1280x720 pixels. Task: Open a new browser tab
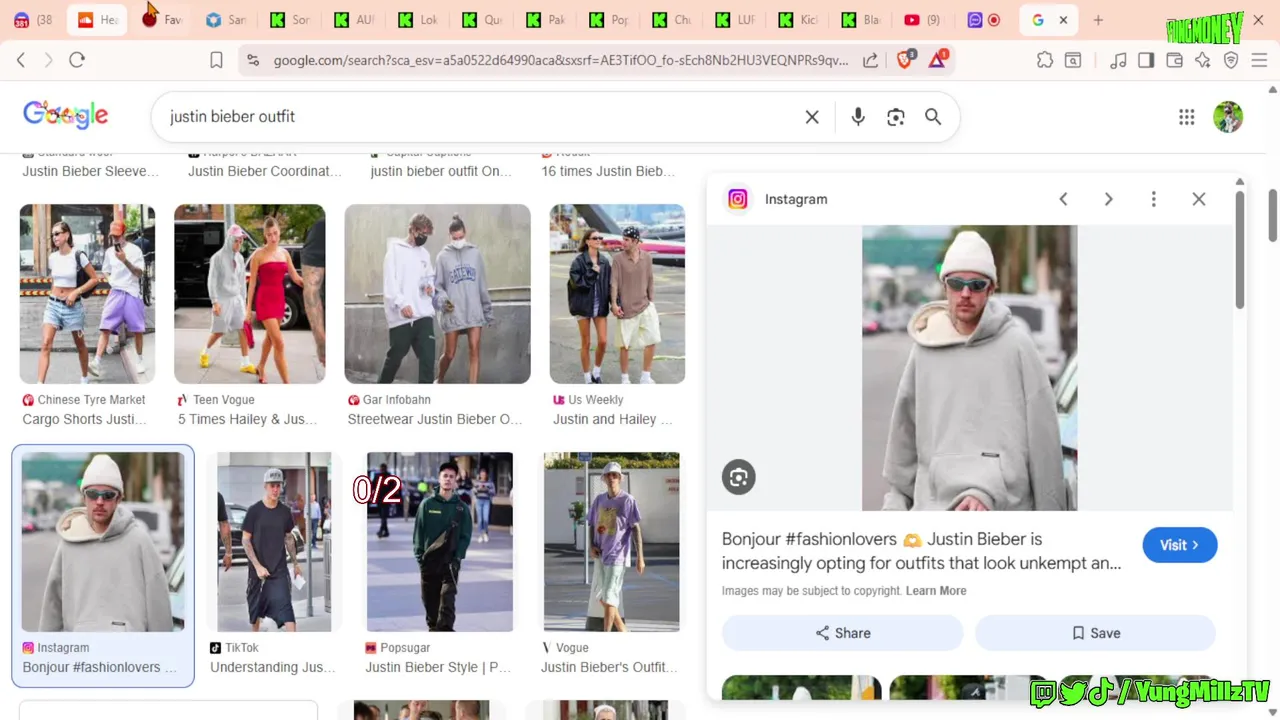click(1098, 20)
